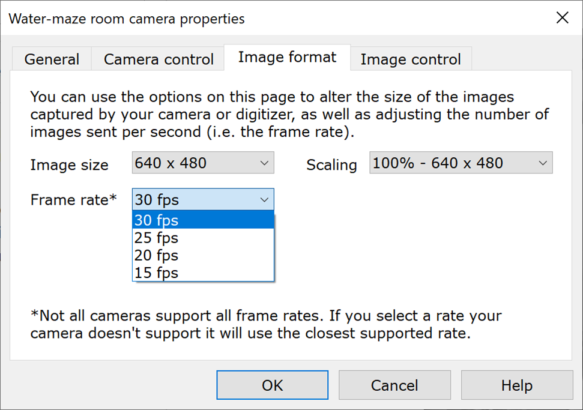The width and height of the screenshot is (583, 410).
Task: Pick 25 fps from the frame rate list
Action: [203, 238]
